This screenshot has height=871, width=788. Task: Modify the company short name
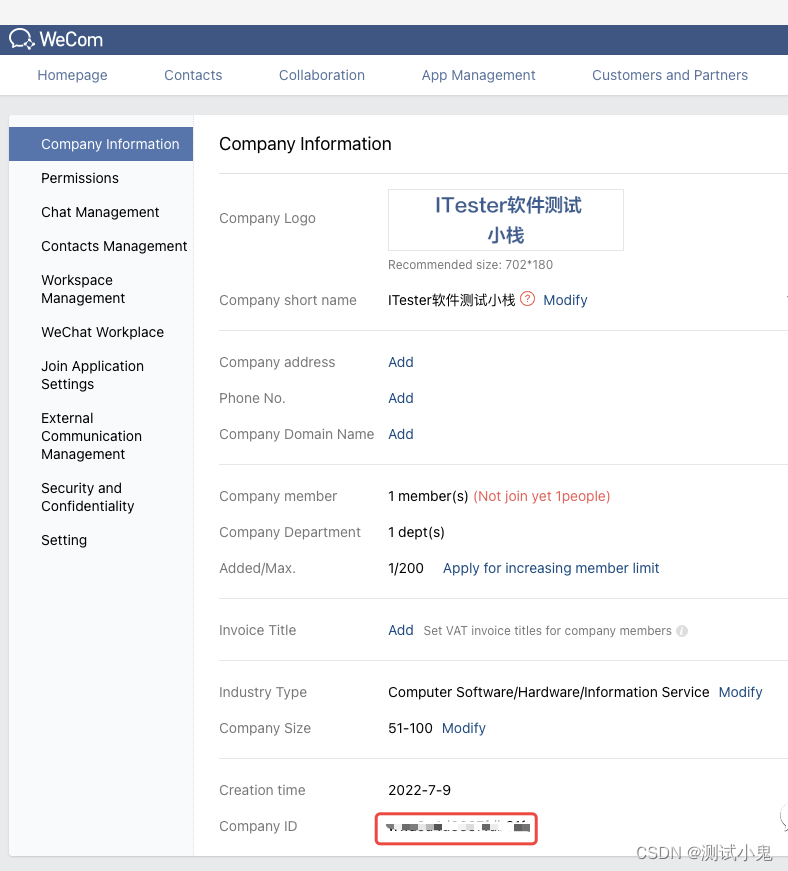[x=565, y=300]
